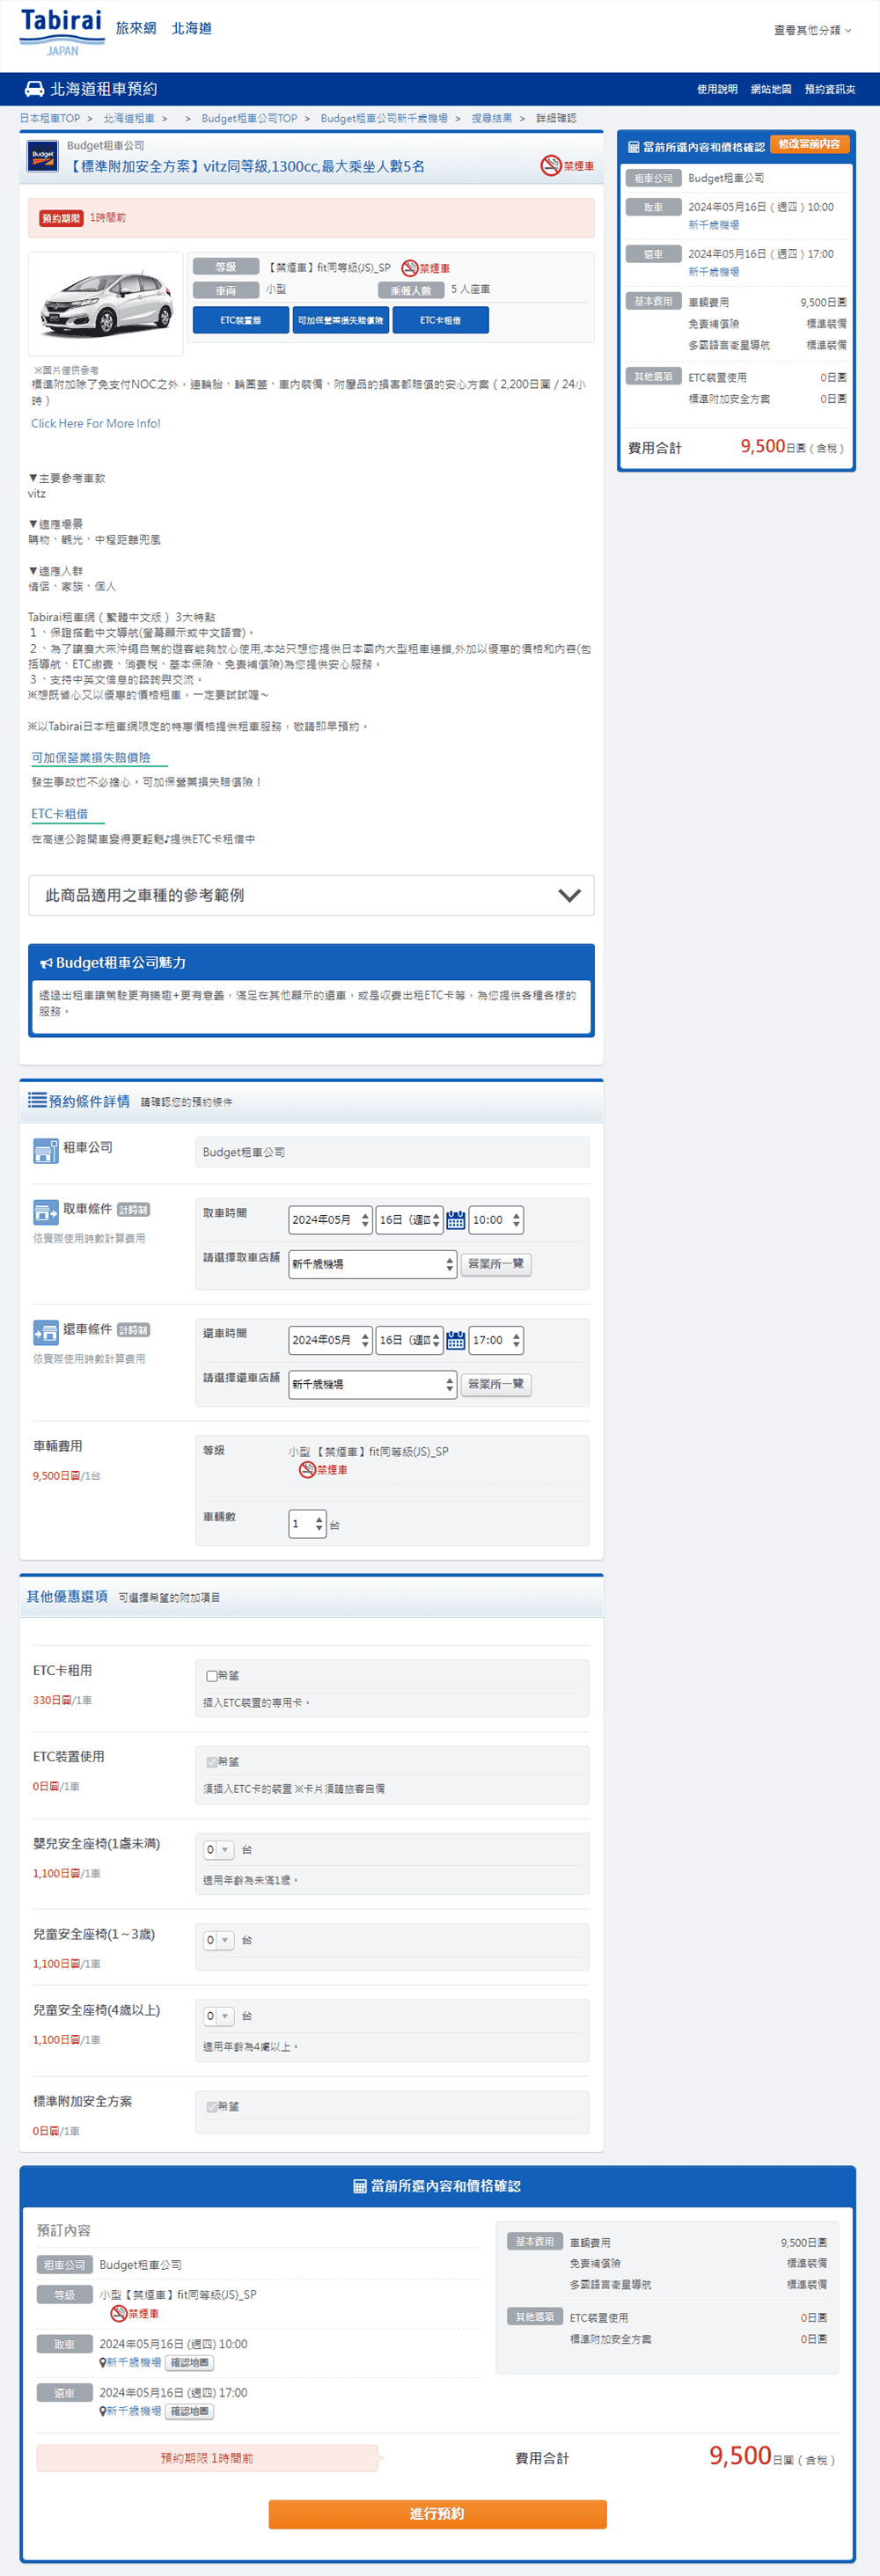Open the pickup store 新千歲機場 dropdown

pyautogui.click(x=373, y=1264)
